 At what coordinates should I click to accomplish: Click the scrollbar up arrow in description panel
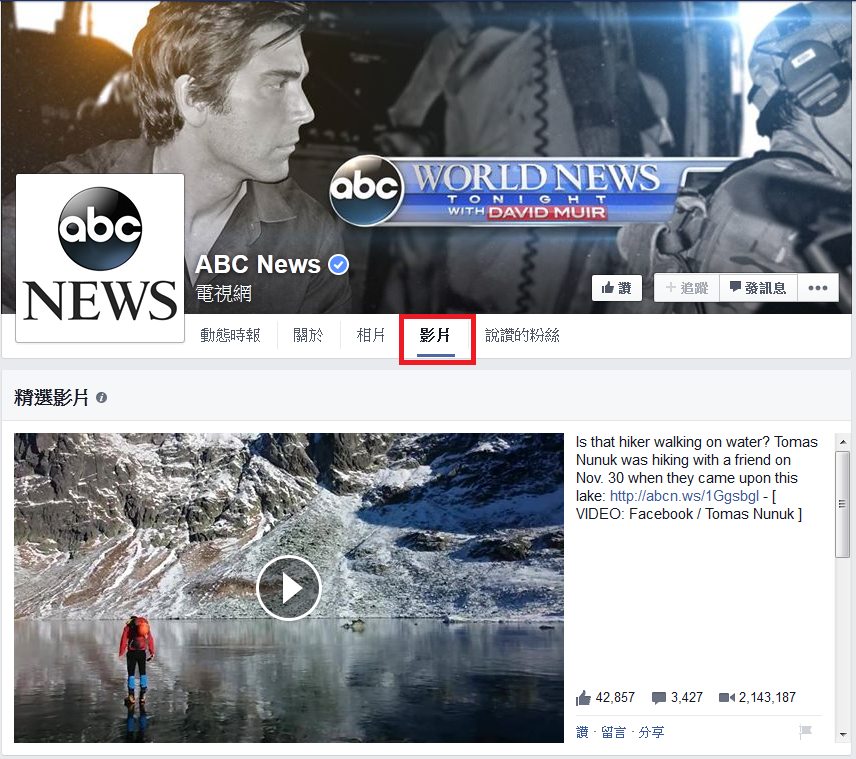point(842,442)
